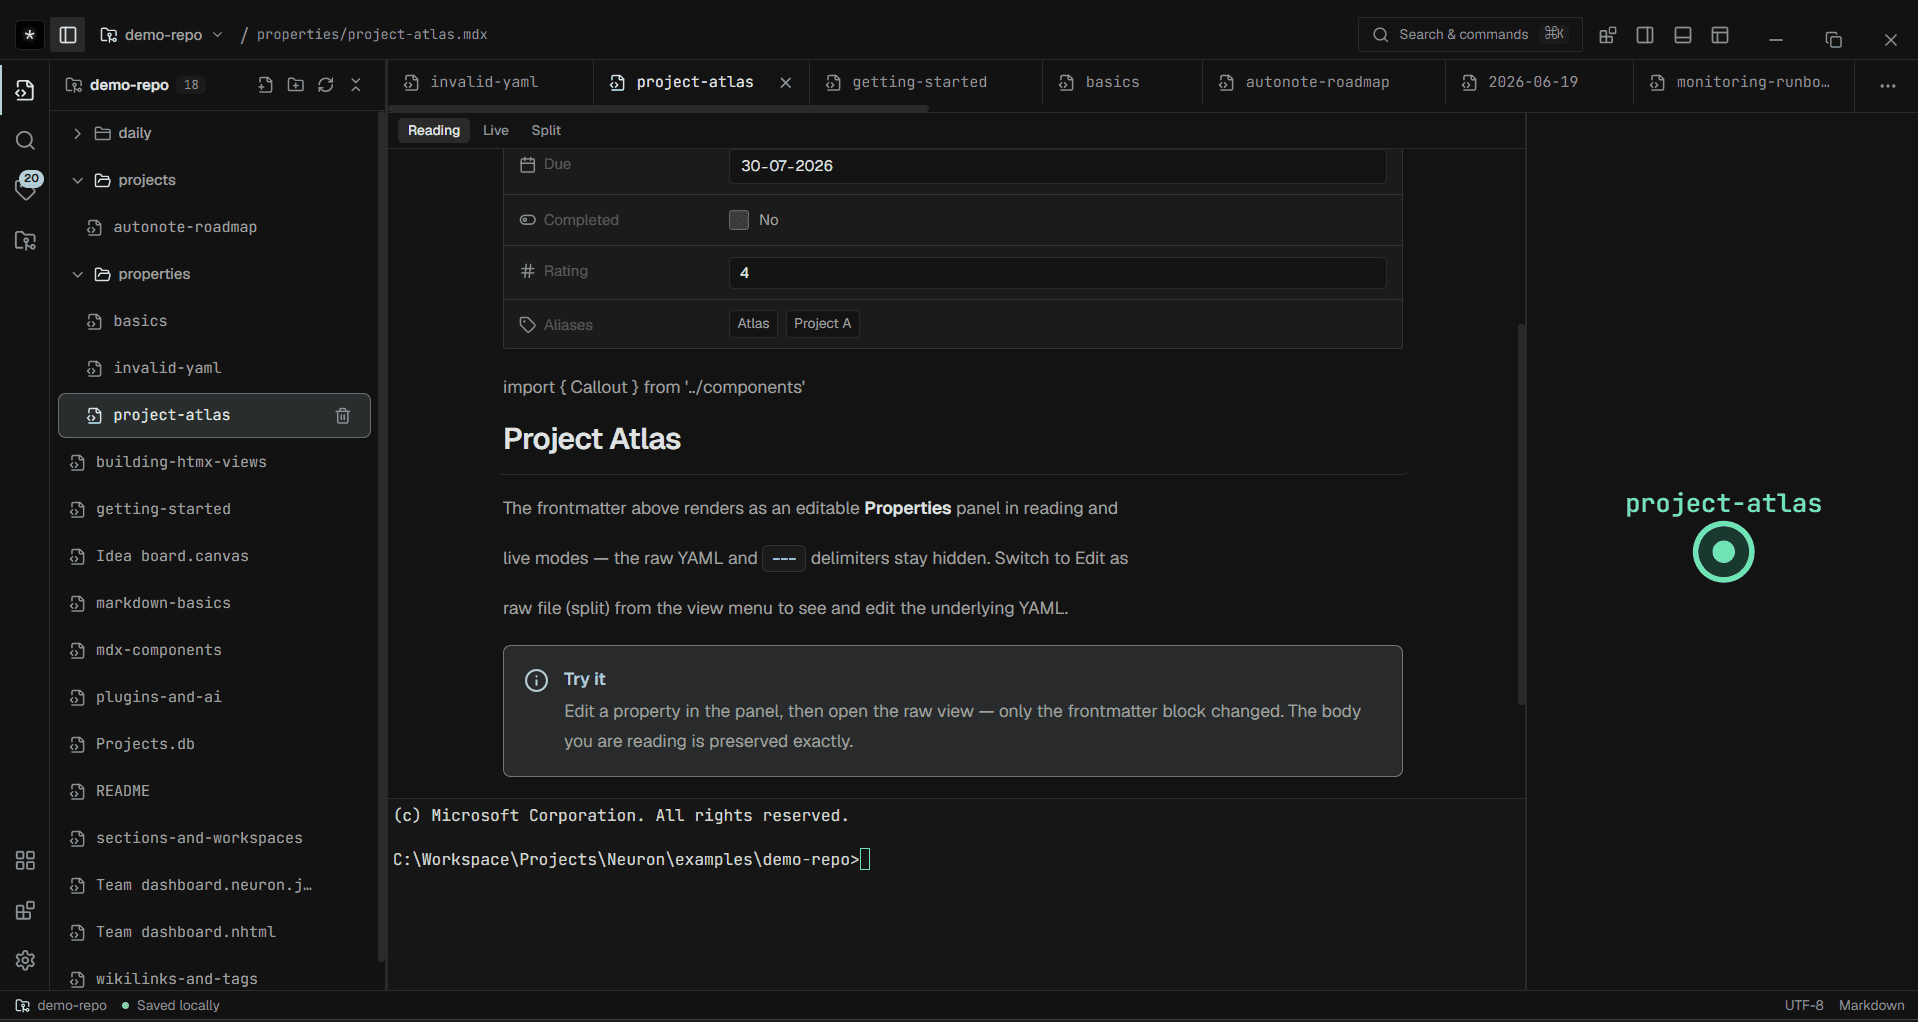Screen dimensions: 1918x1022
Task: Open the search activity icon in sidebar
Action: click(26, 141)
